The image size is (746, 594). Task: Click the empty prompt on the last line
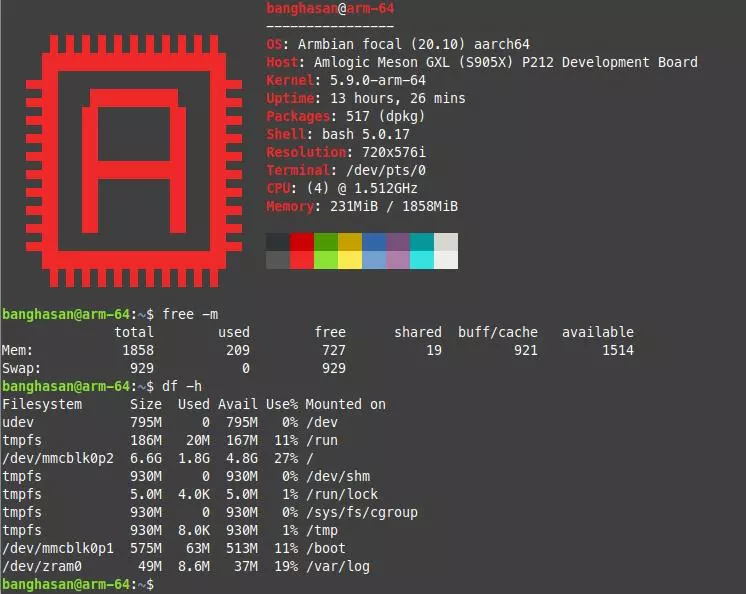coord(78,584)
